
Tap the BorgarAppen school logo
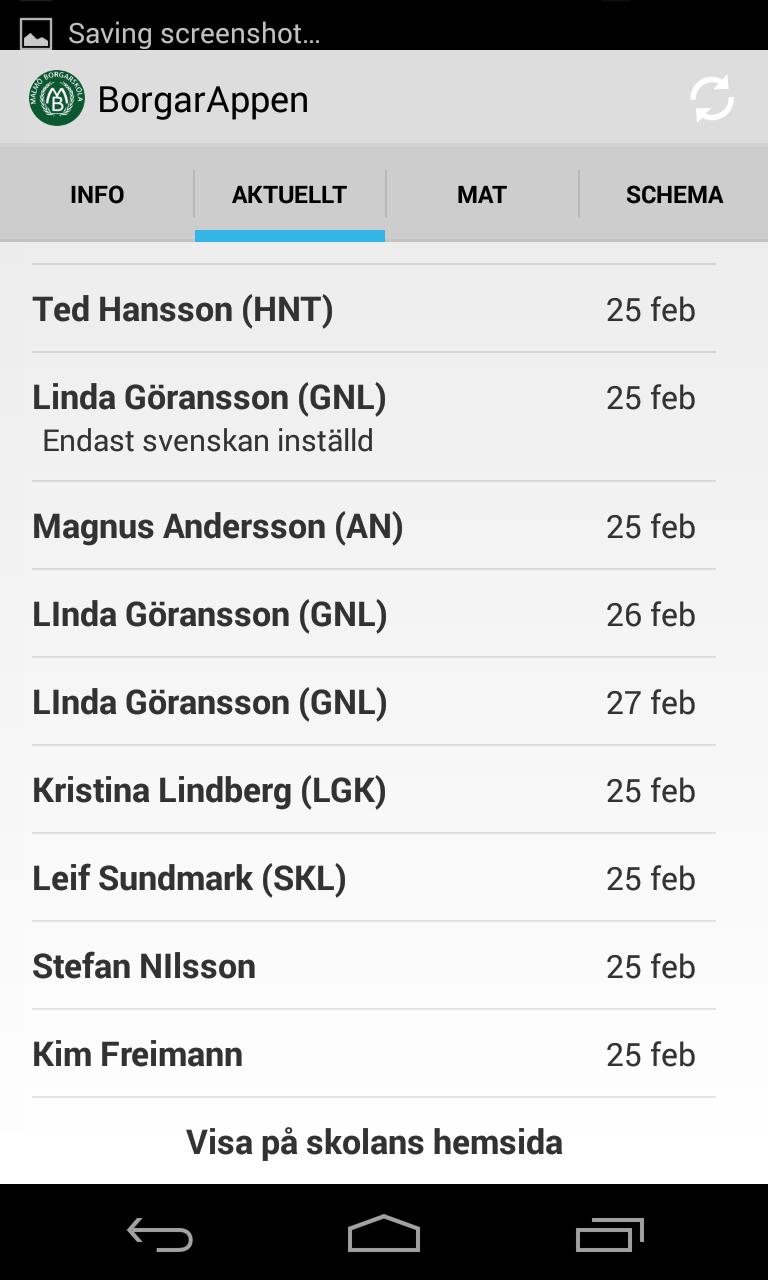click(x=56, y=99)
